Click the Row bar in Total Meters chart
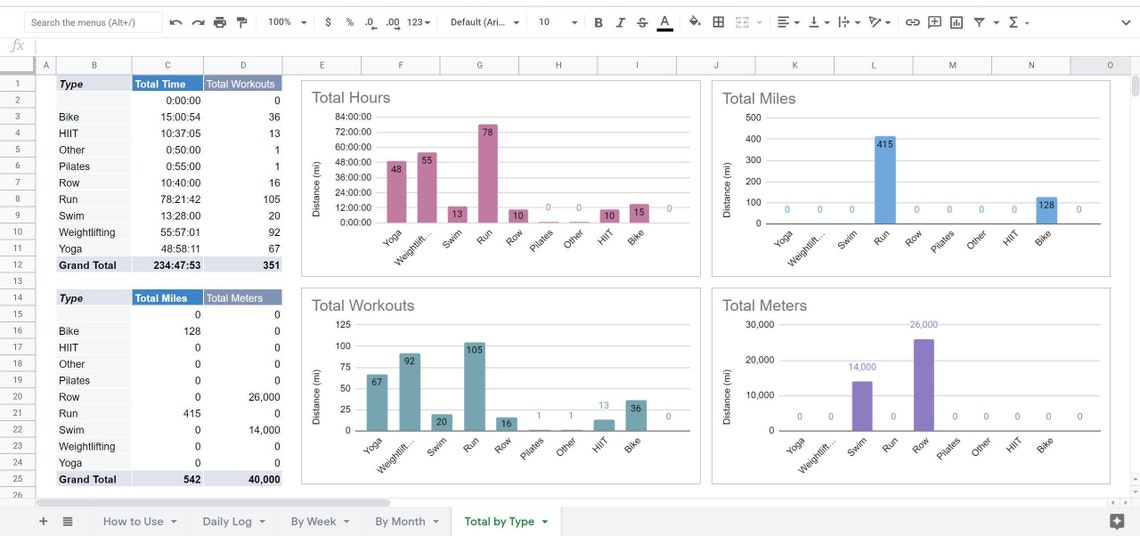This screenshot has height=536, width=1140. [x=923, y=385]
